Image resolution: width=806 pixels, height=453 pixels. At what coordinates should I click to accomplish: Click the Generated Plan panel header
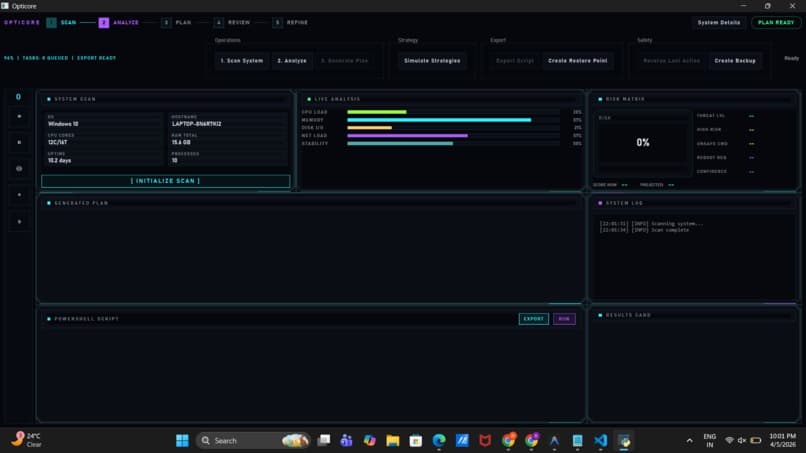[x=311, y=203]
